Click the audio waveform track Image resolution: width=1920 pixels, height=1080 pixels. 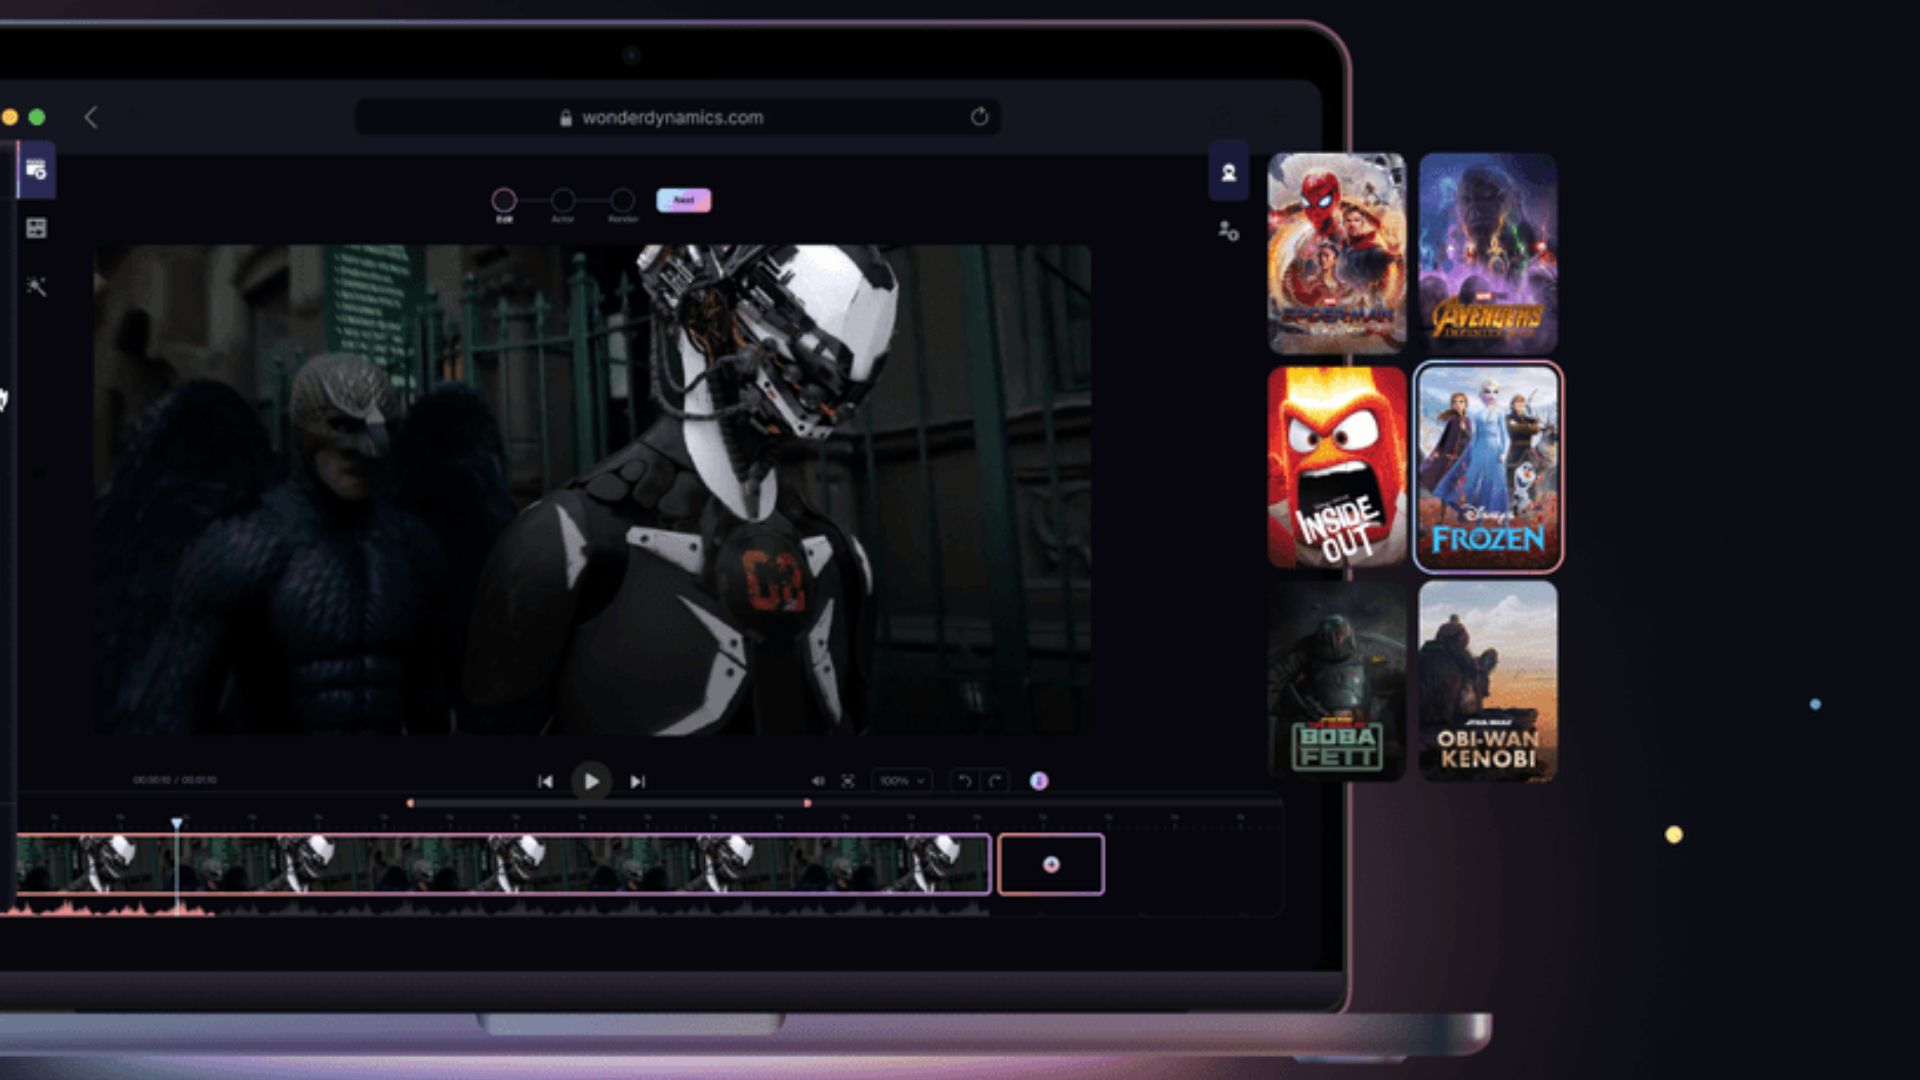pyautogui.click(x=500, y=907)
